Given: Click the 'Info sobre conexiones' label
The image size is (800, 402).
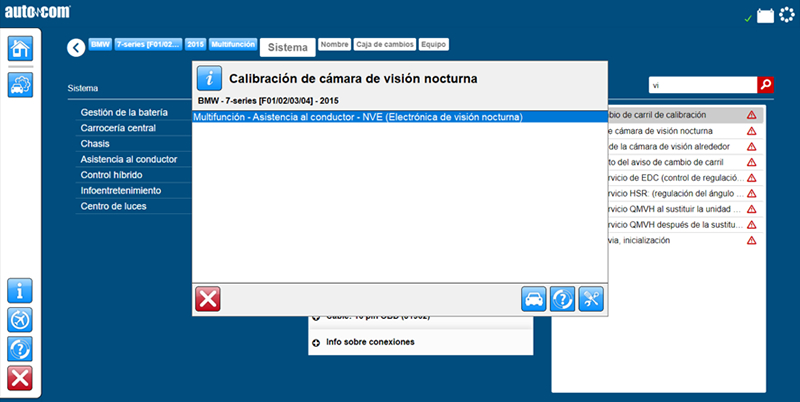Looking at the screenshot, I should click(370, 342).
